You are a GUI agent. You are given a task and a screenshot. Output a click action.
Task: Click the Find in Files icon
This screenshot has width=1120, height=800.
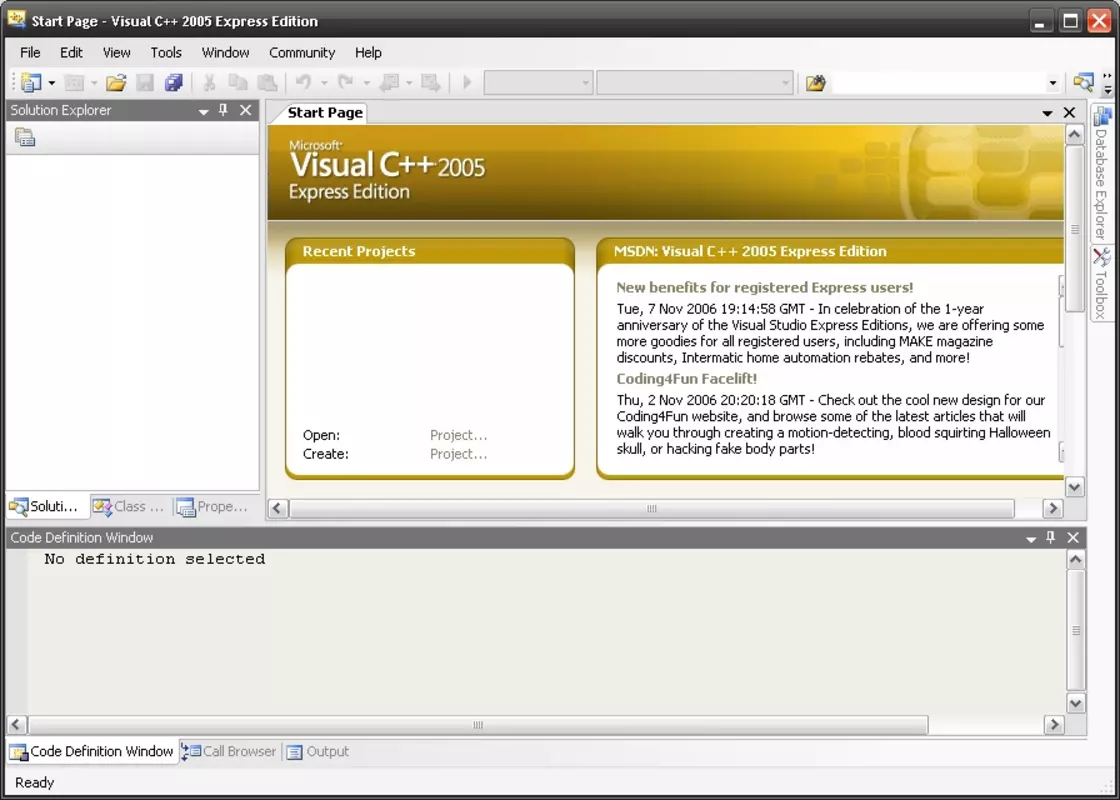tap(816, 83)
